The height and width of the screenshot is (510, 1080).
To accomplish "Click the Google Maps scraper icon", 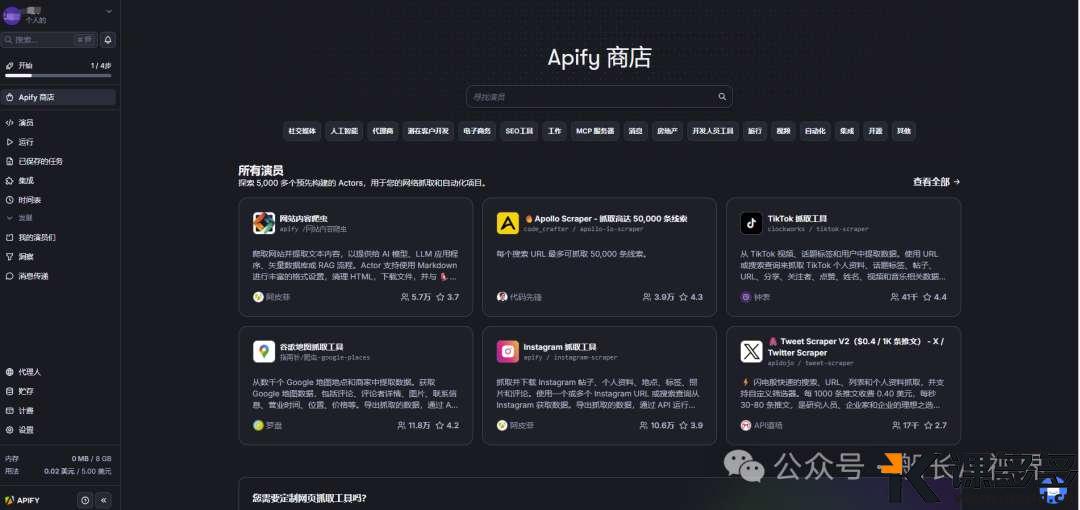I will (264, 351).
